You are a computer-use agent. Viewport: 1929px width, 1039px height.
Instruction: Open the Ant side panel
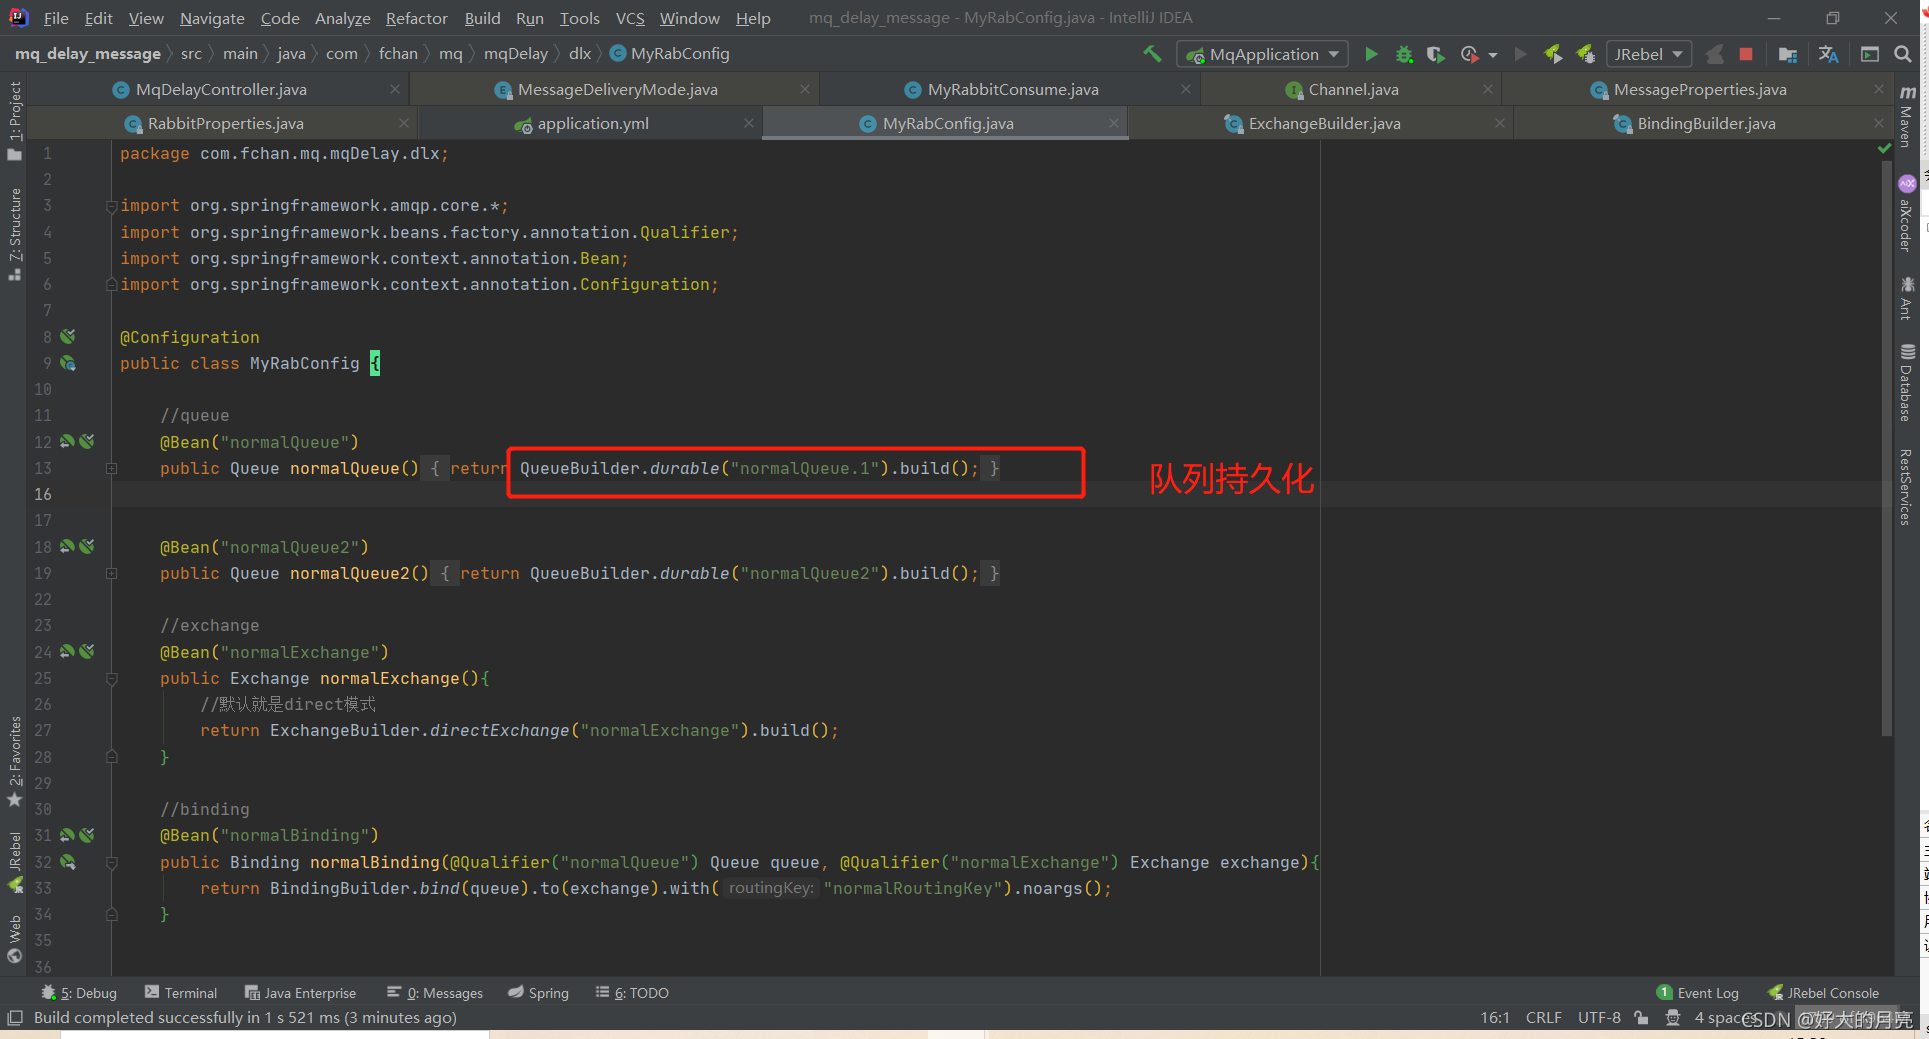tap(1906, 298)
